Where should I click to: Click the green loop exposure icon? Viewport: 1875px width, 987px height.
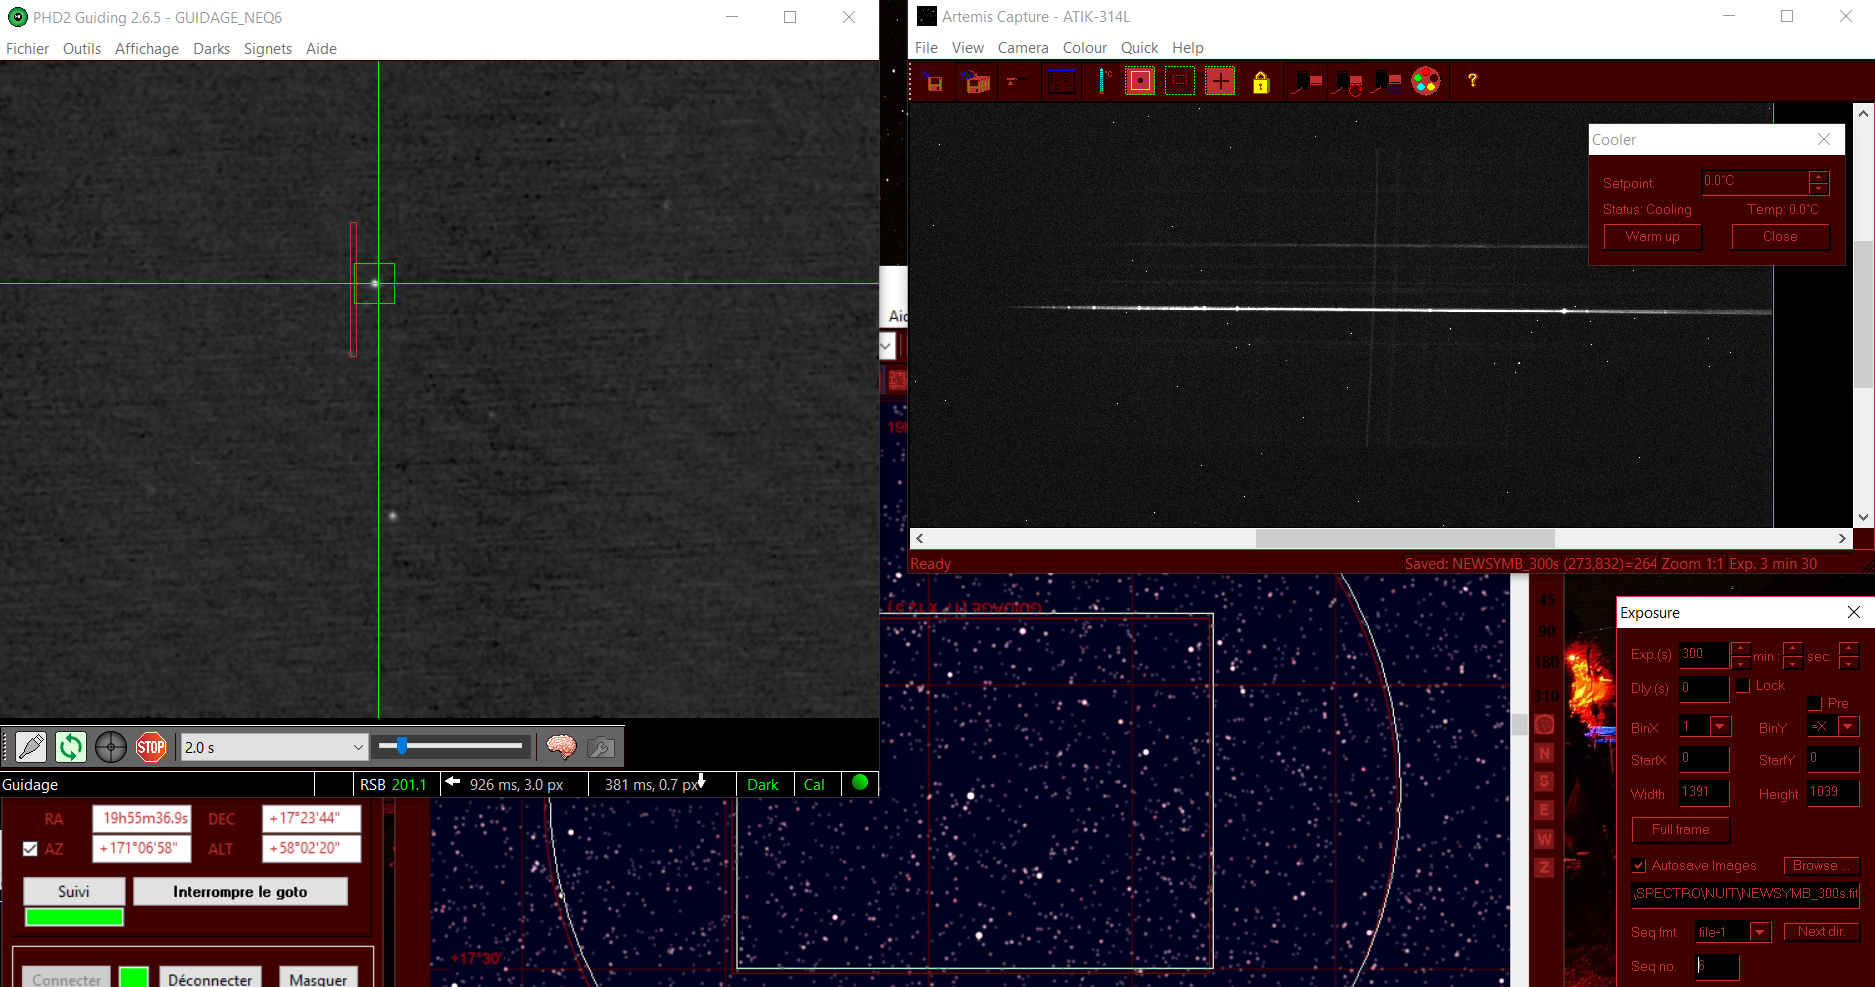[x=70, y=747]
